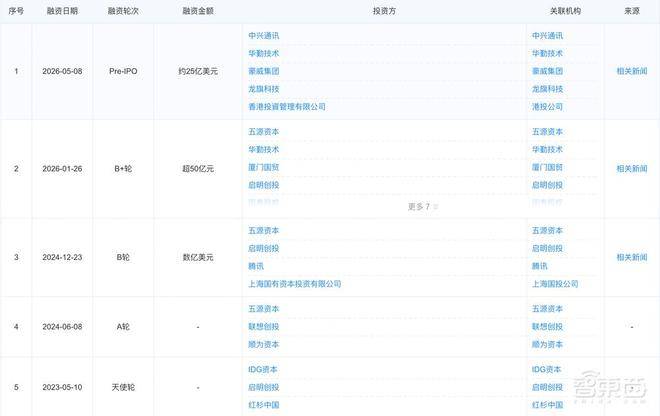Open 相关新闻 link for the B轮 round
Screen dimensions: 660x416
point(631,257)
